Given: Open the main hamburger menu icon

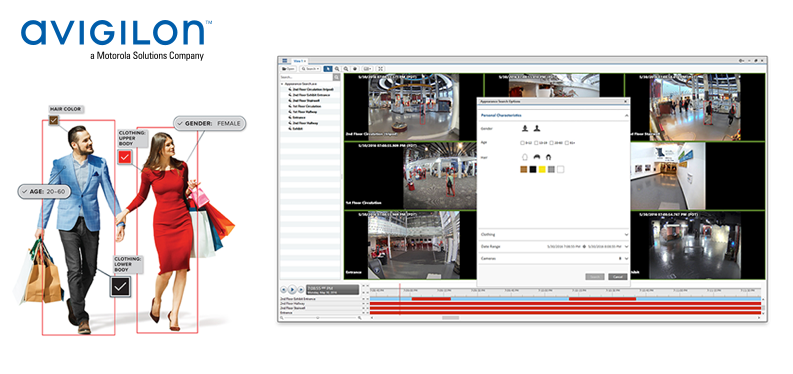Looking at the screenshot, I should pyautogui.click(x=285, y=61).
